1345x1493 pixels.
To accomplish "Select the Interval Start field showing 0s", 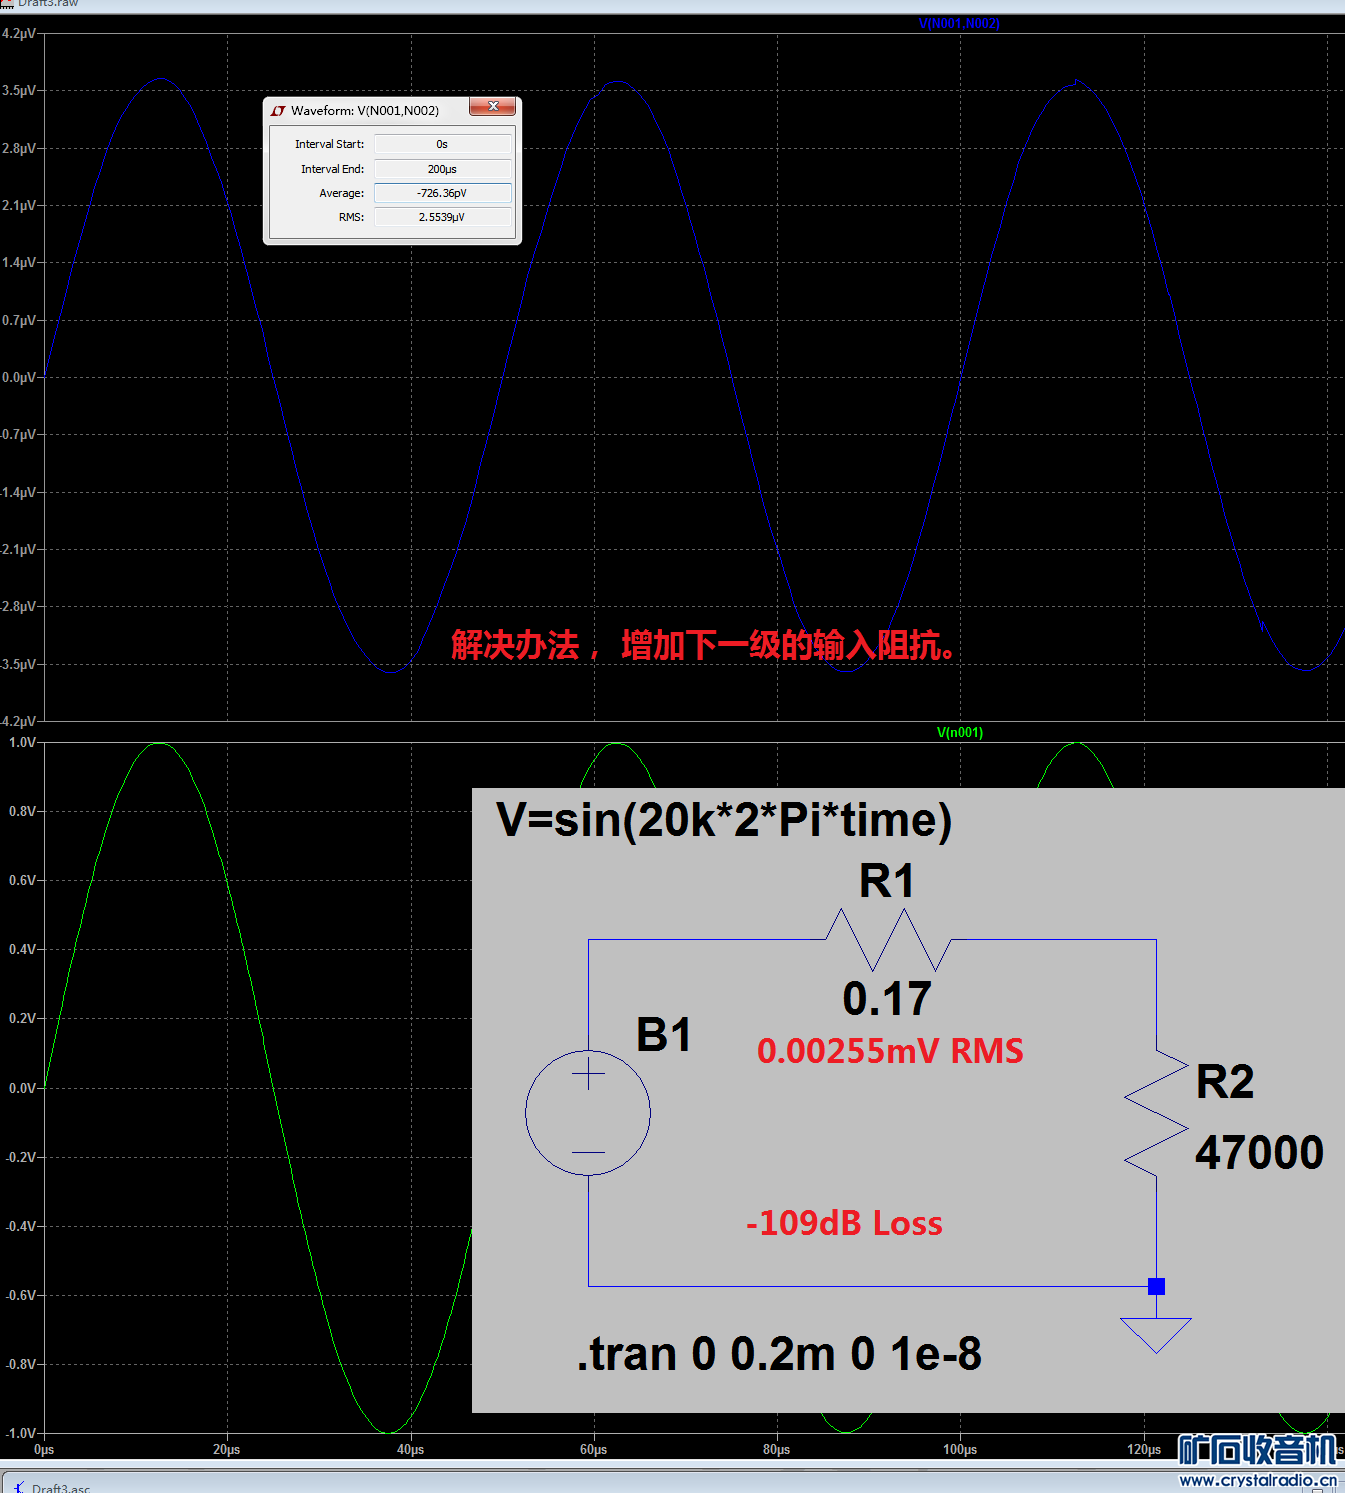I will pos(442,144).
